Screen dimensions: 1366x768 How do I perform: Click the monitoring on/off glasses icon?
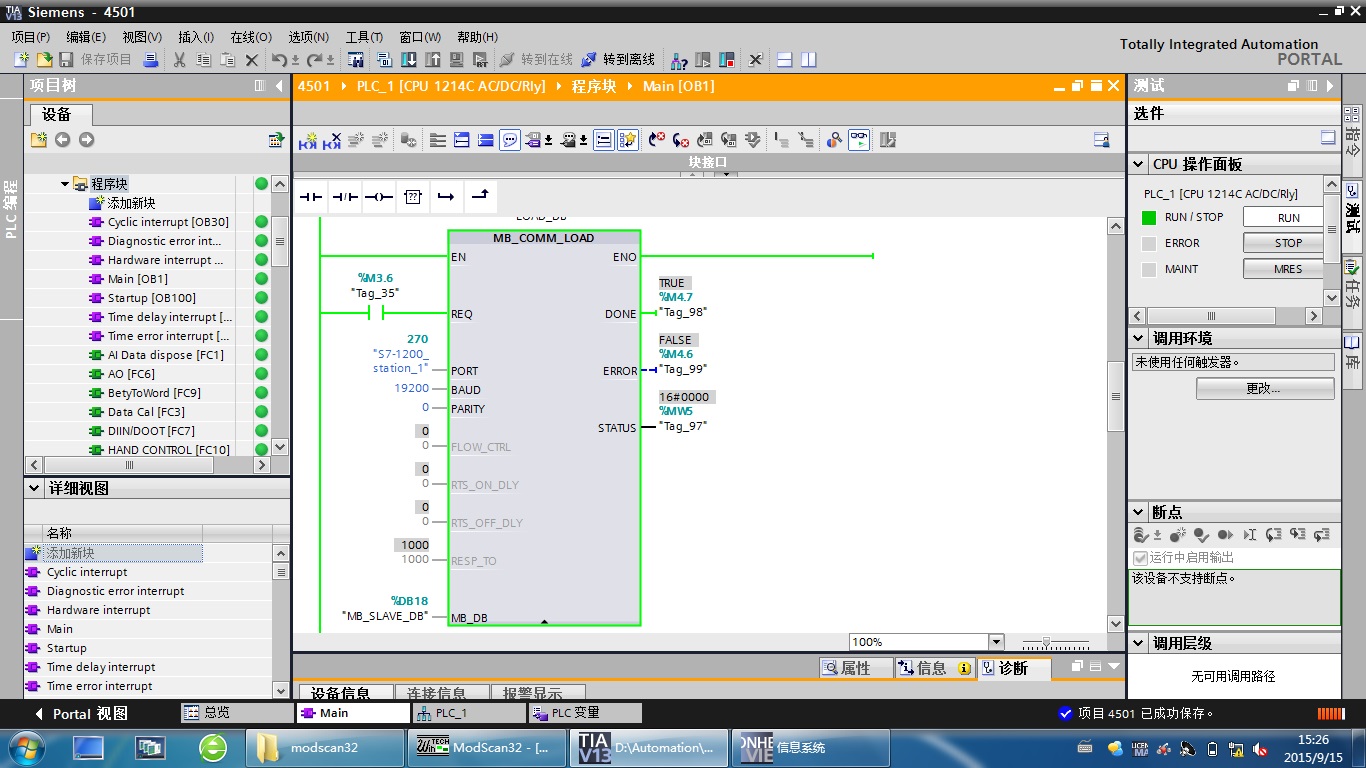(x=859, y=140)
